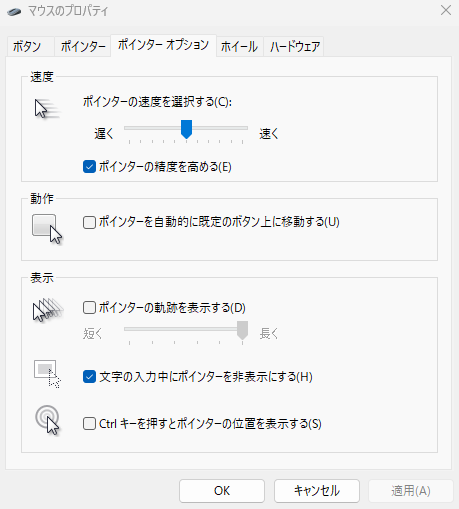Uncheck ポインターの精度を高める checkbox

point(89,167)
